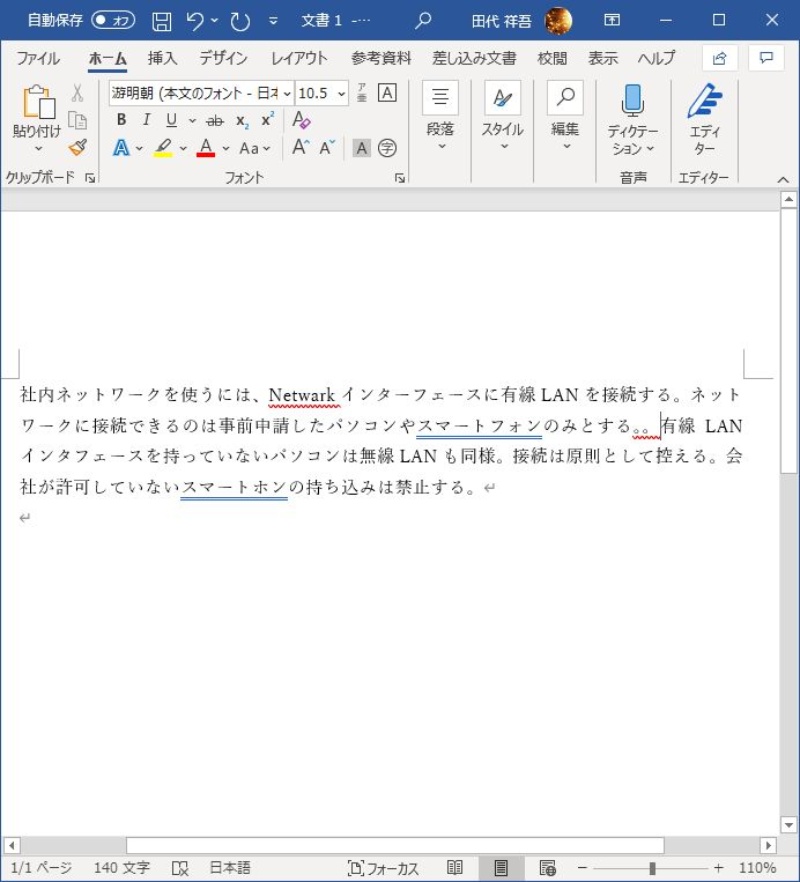Switch to Read Mode in status bar

455,867
